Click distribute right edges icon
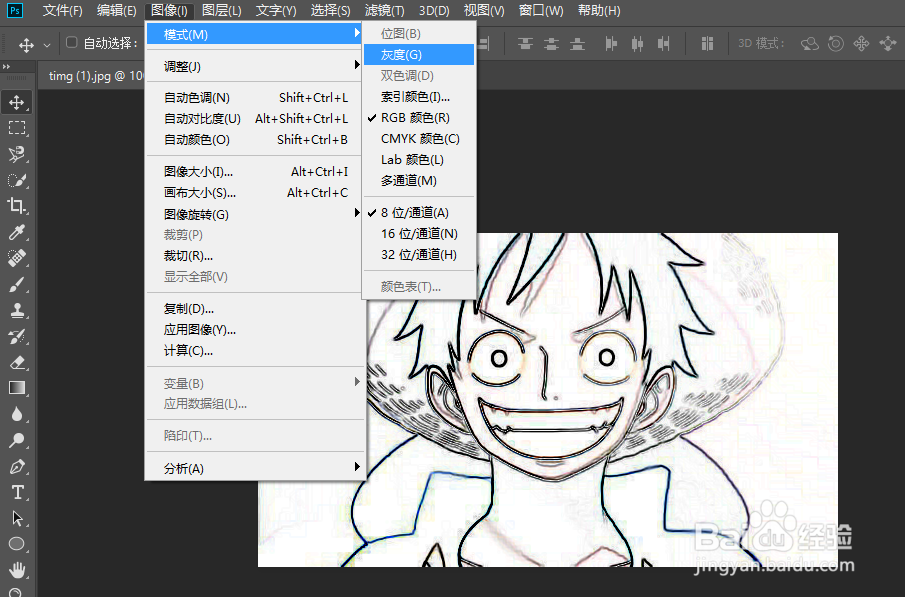 coord(664,43)
